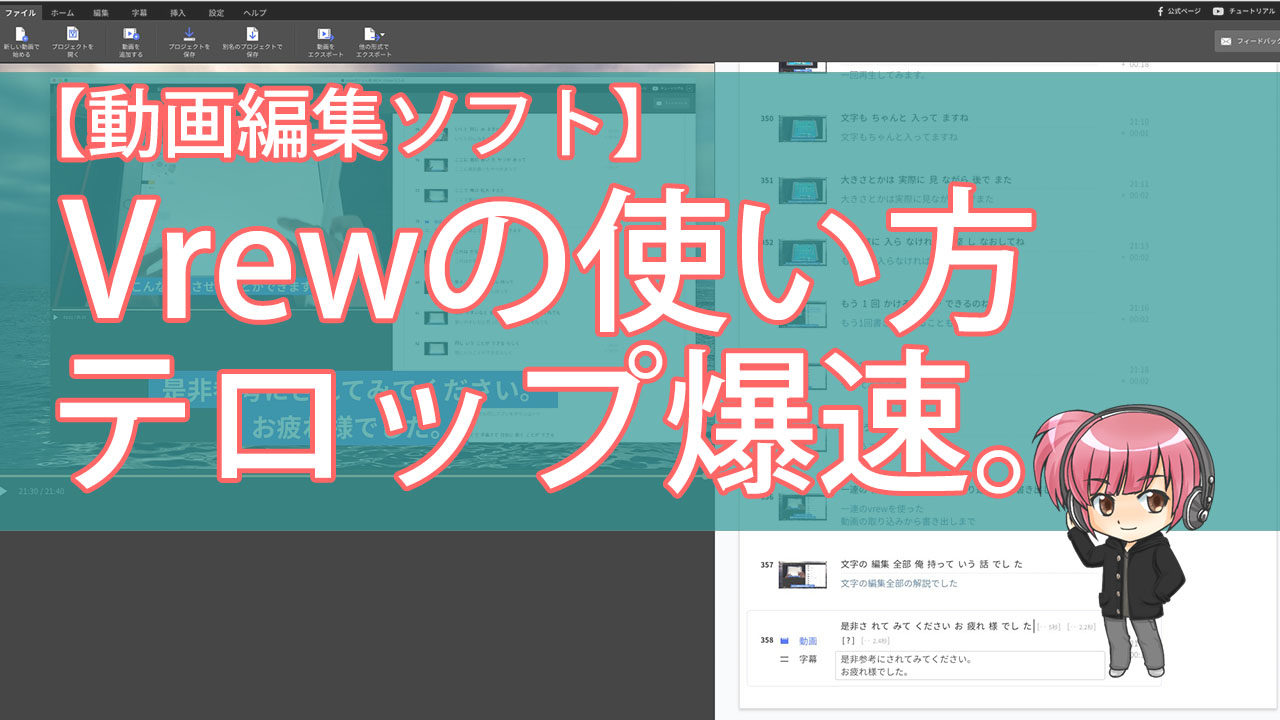
Task: Open the 編集 tab
Action: pos(101,12)
